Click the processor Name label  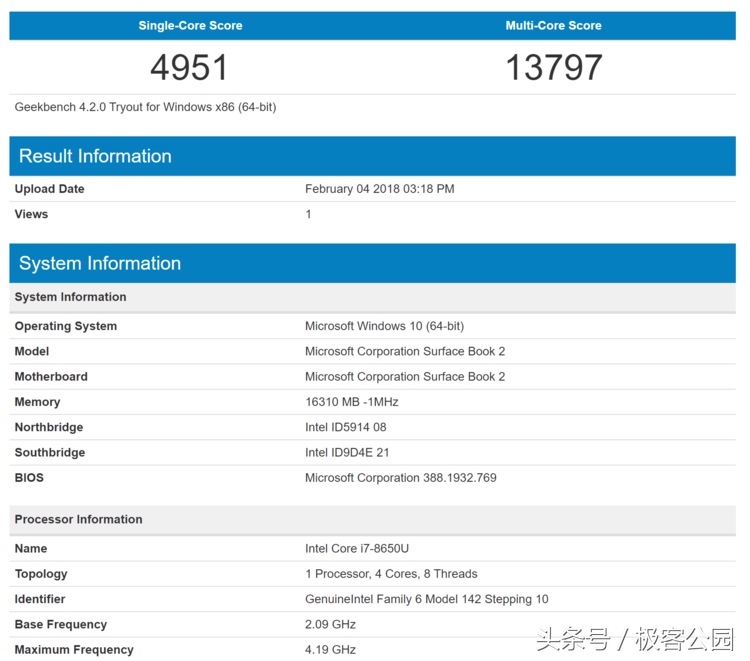point(31,549)
